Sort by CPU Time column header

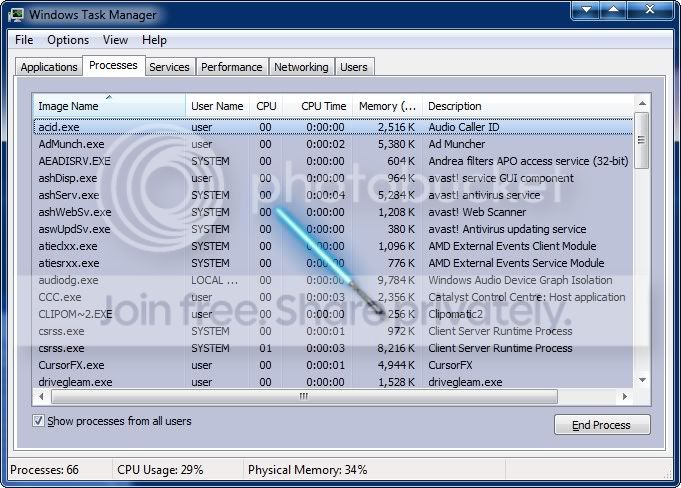pos(317,106)
